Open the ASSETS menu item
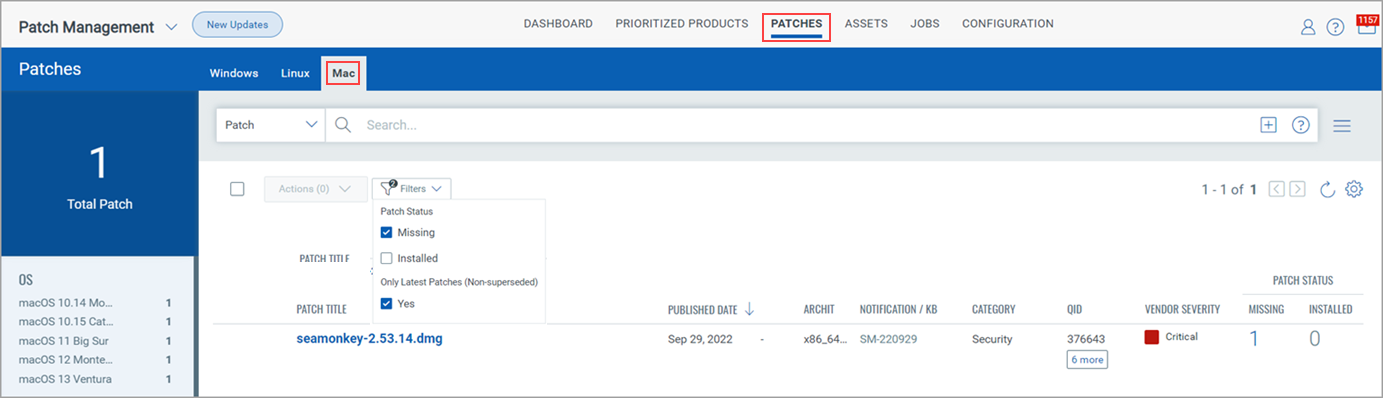Image resolution: width=1383 pixels, height=398 pixels. coord(866,23)
